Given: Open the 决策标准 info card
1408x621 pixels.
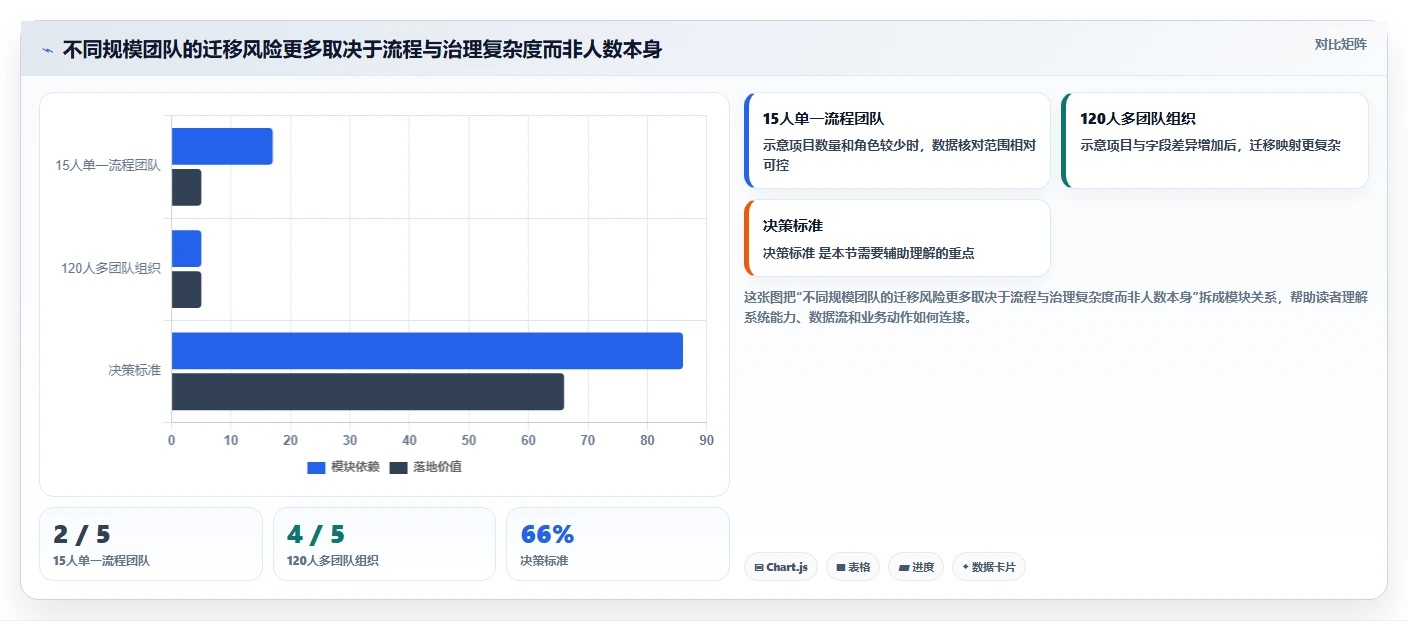Looking at the screenshot, I should pyautogui.click(x=897, y=238).
